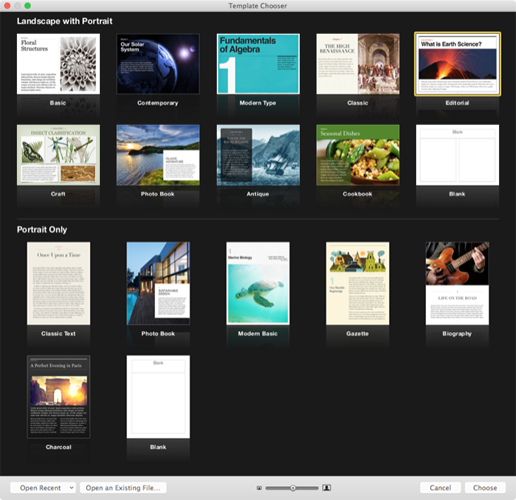Select the Gazette portrait template

coord(358,283)
